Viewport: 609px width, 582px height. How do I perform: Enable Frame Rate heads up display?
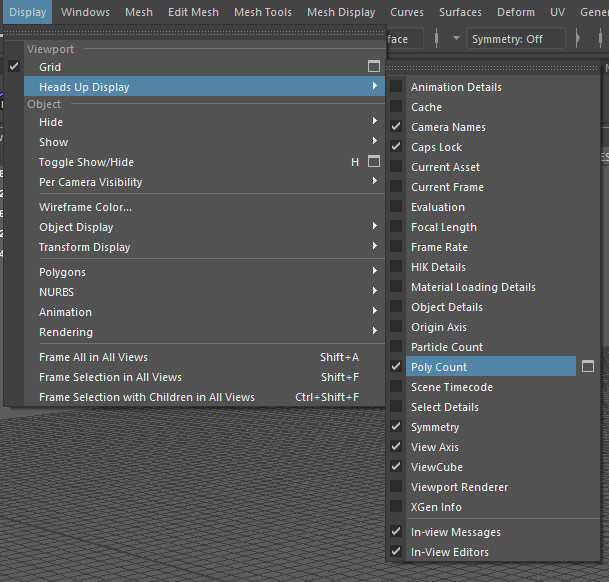[x=397, y=247]
